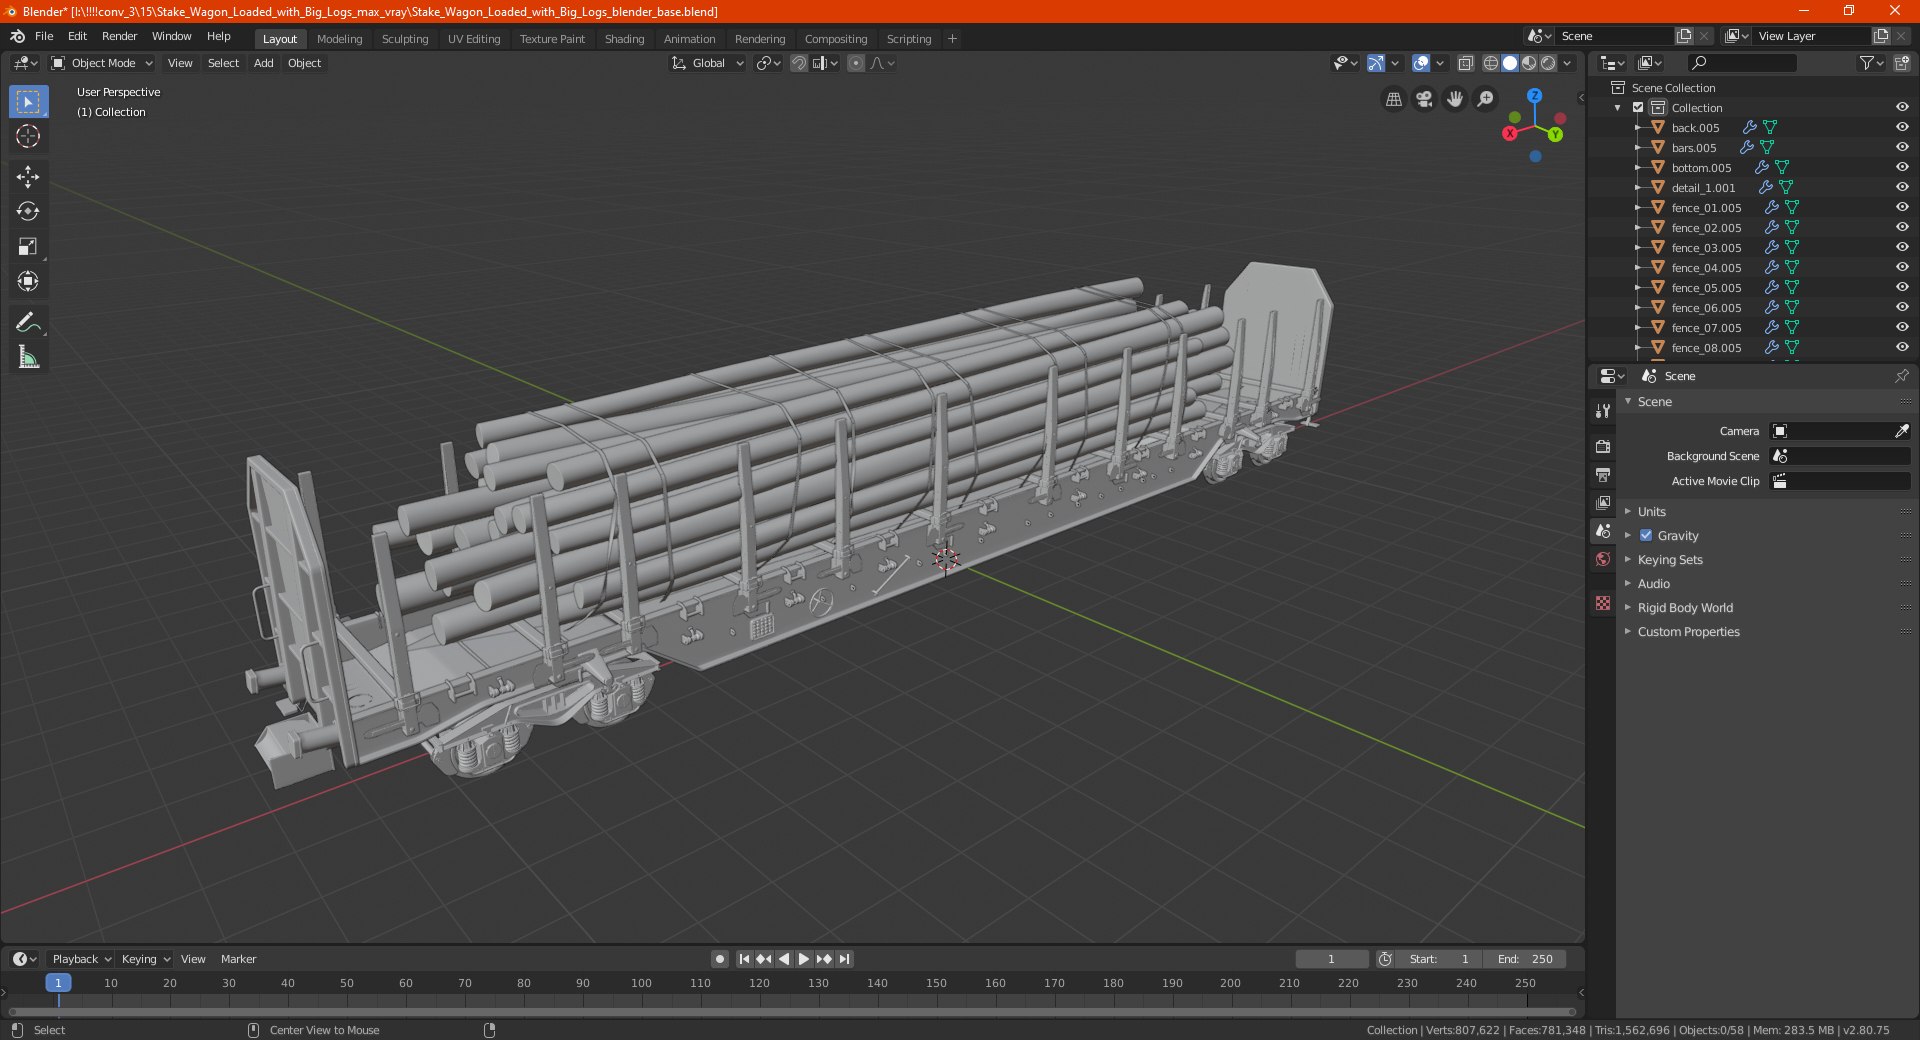
Task: Click the End frame field
Action: (1524, 959)
